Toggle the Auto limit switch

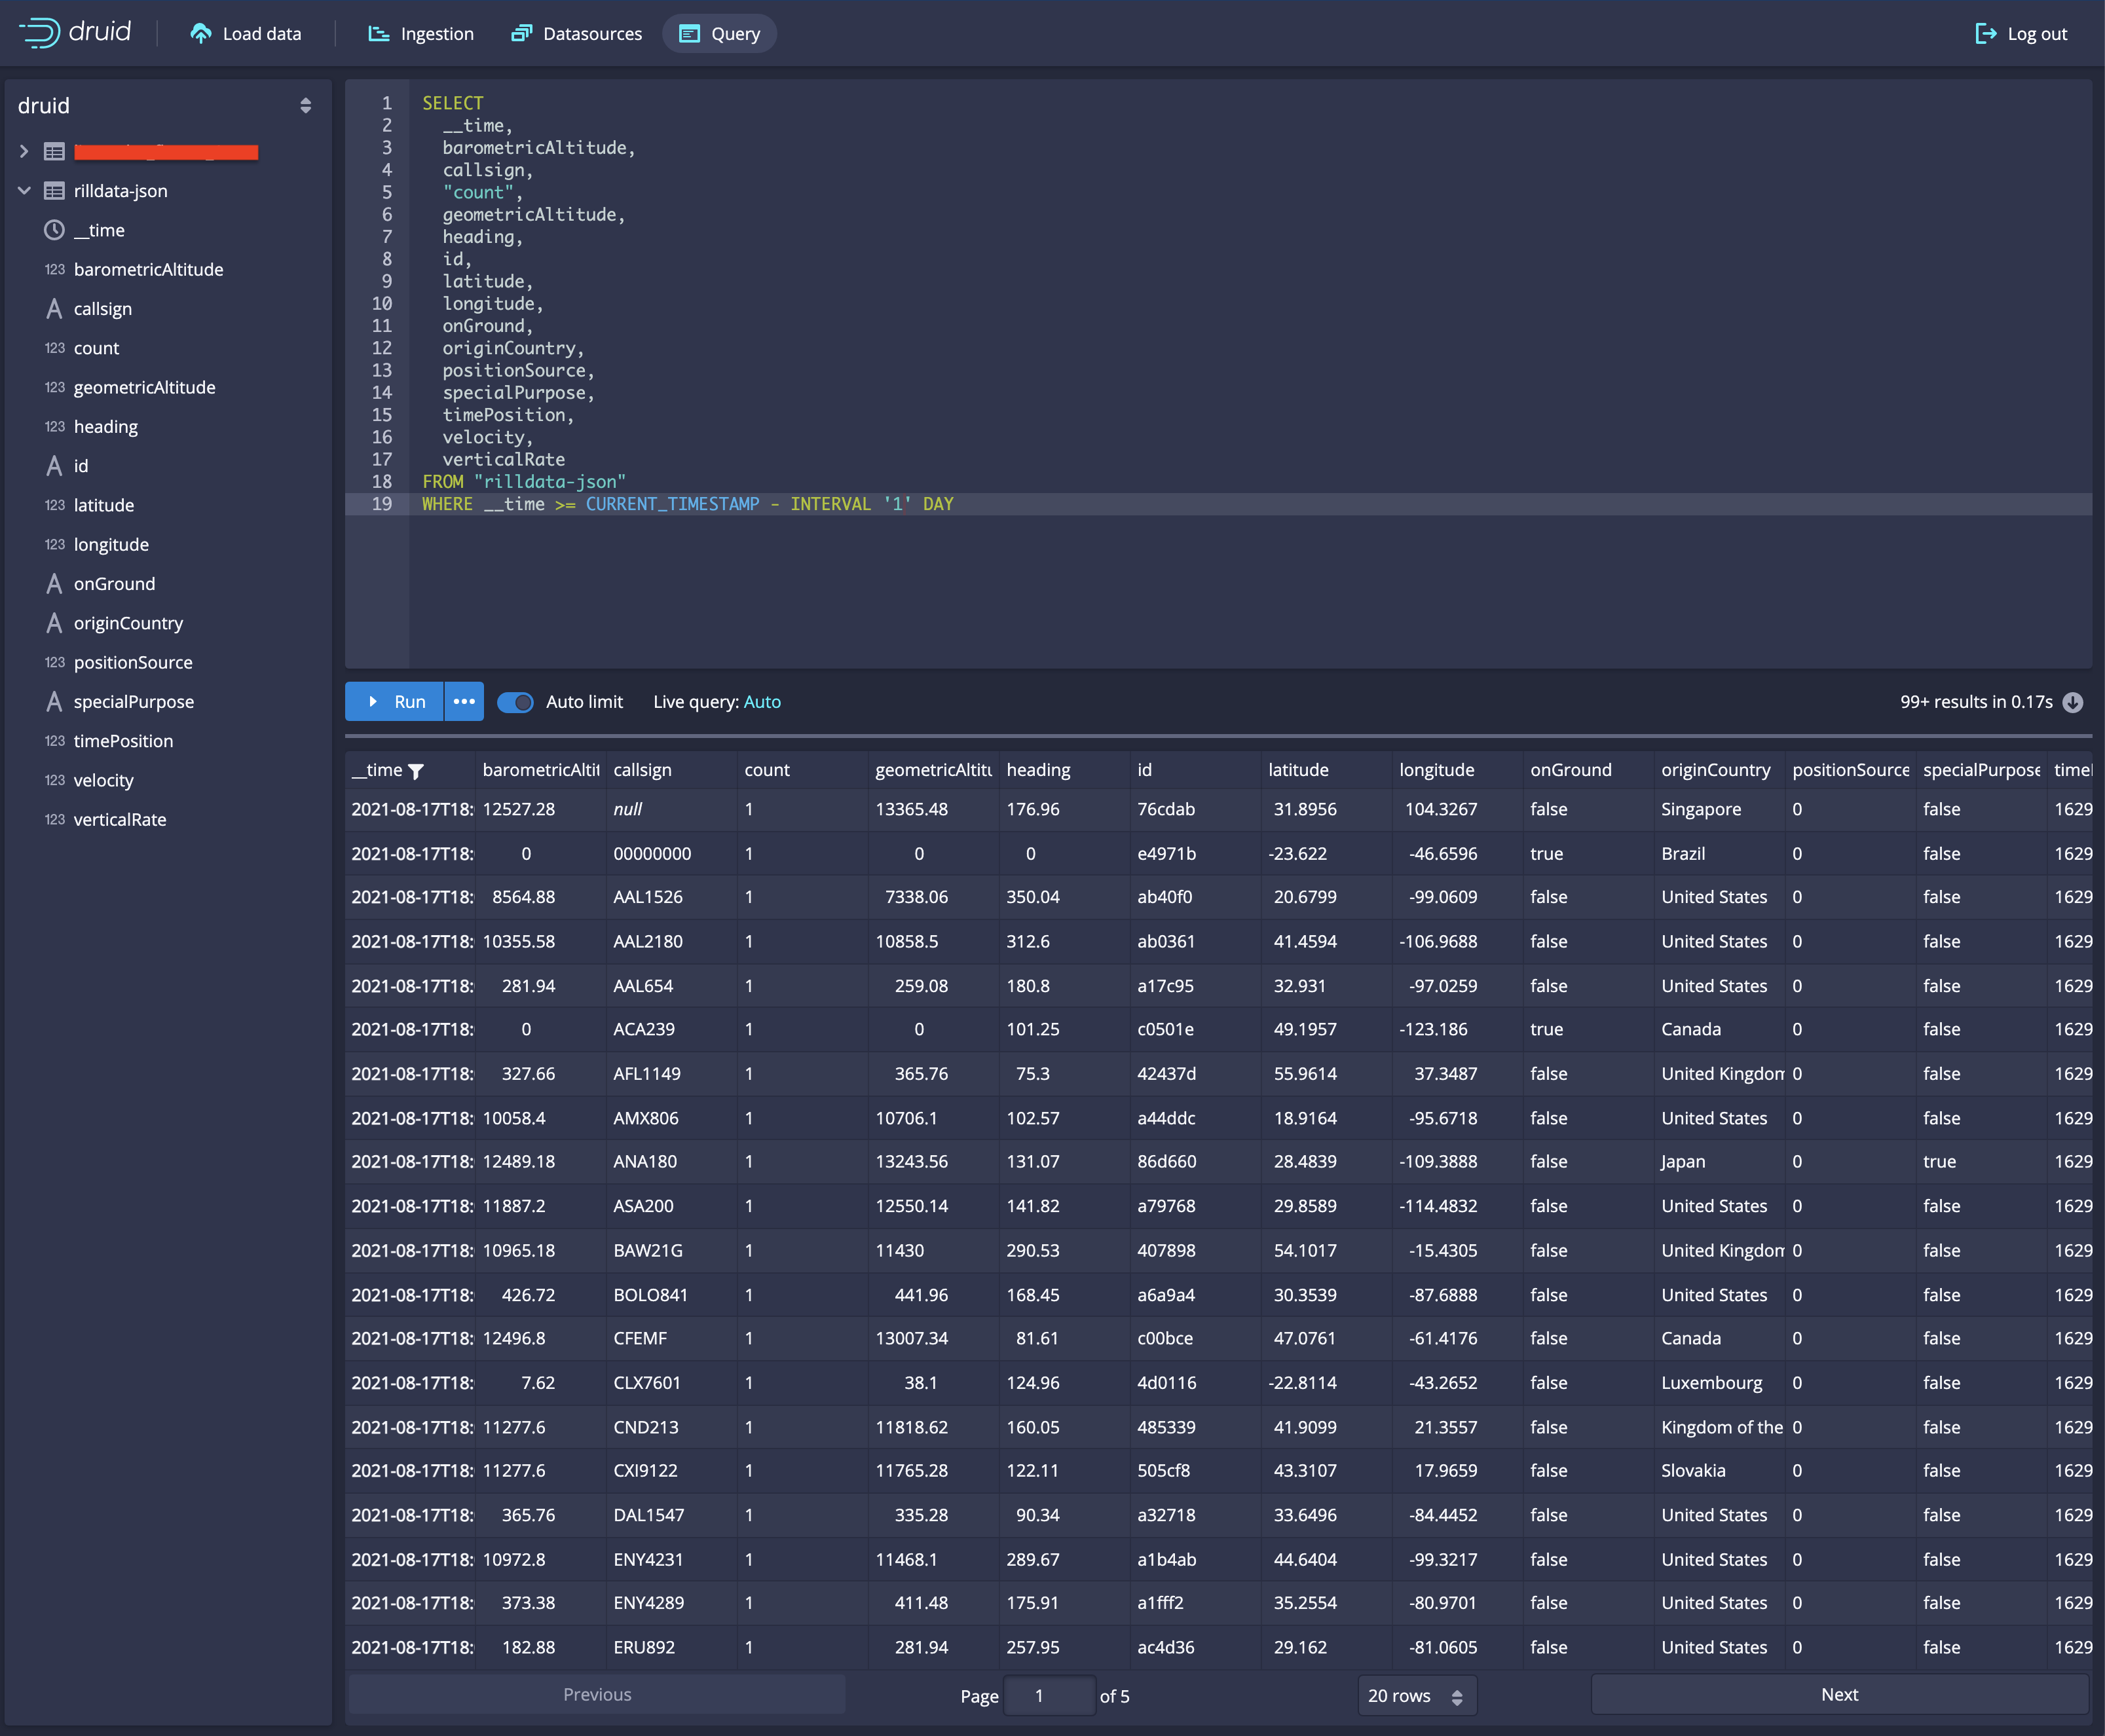click(x=515, y=702)
